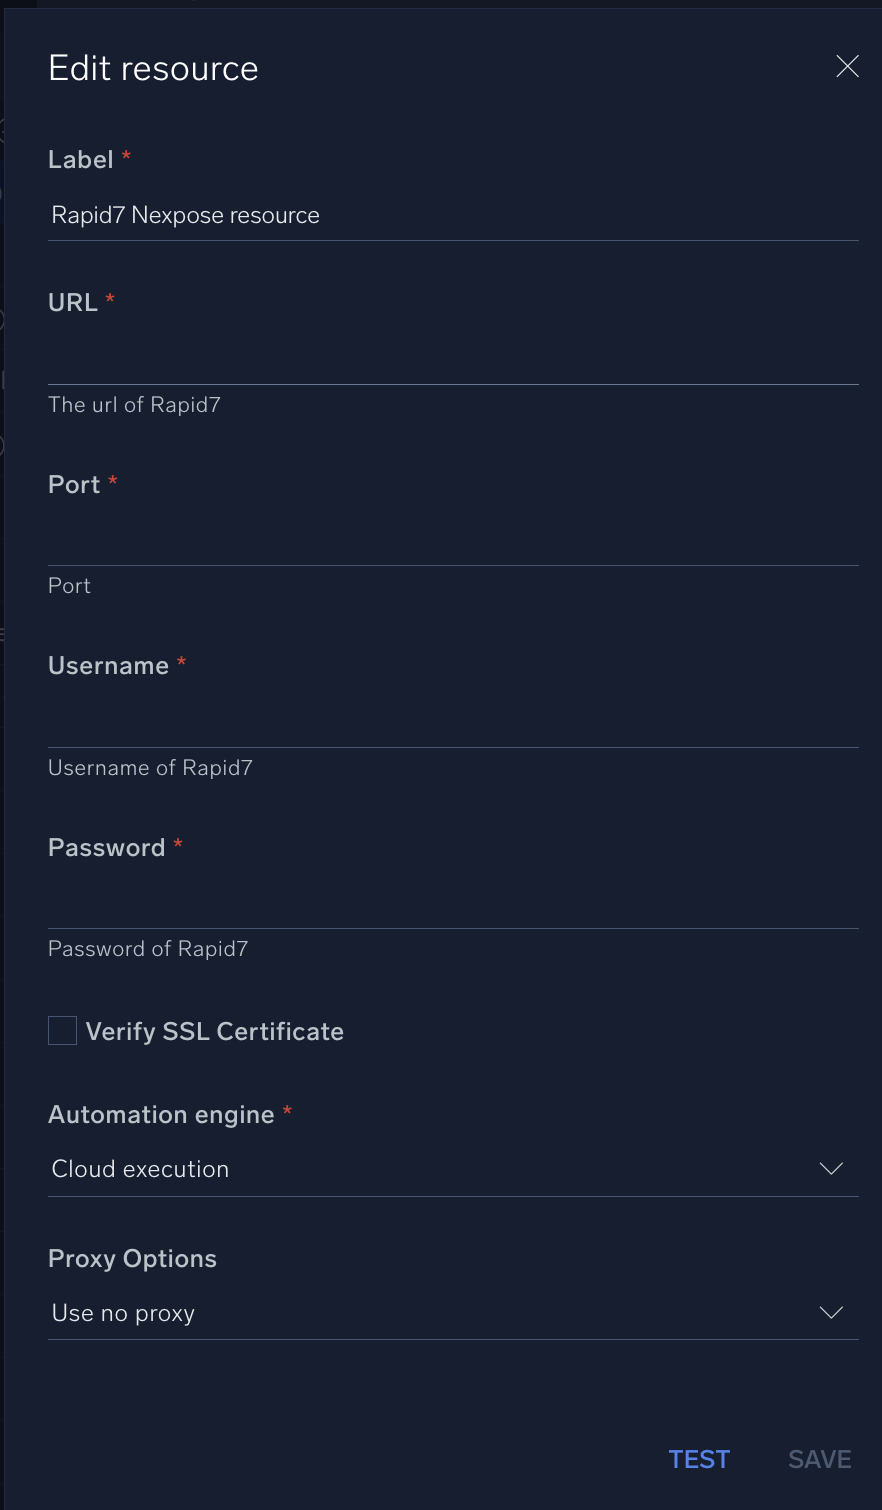882x1510 pixels.
Task: Click inside the Username input field
Action: pos(450,722)
